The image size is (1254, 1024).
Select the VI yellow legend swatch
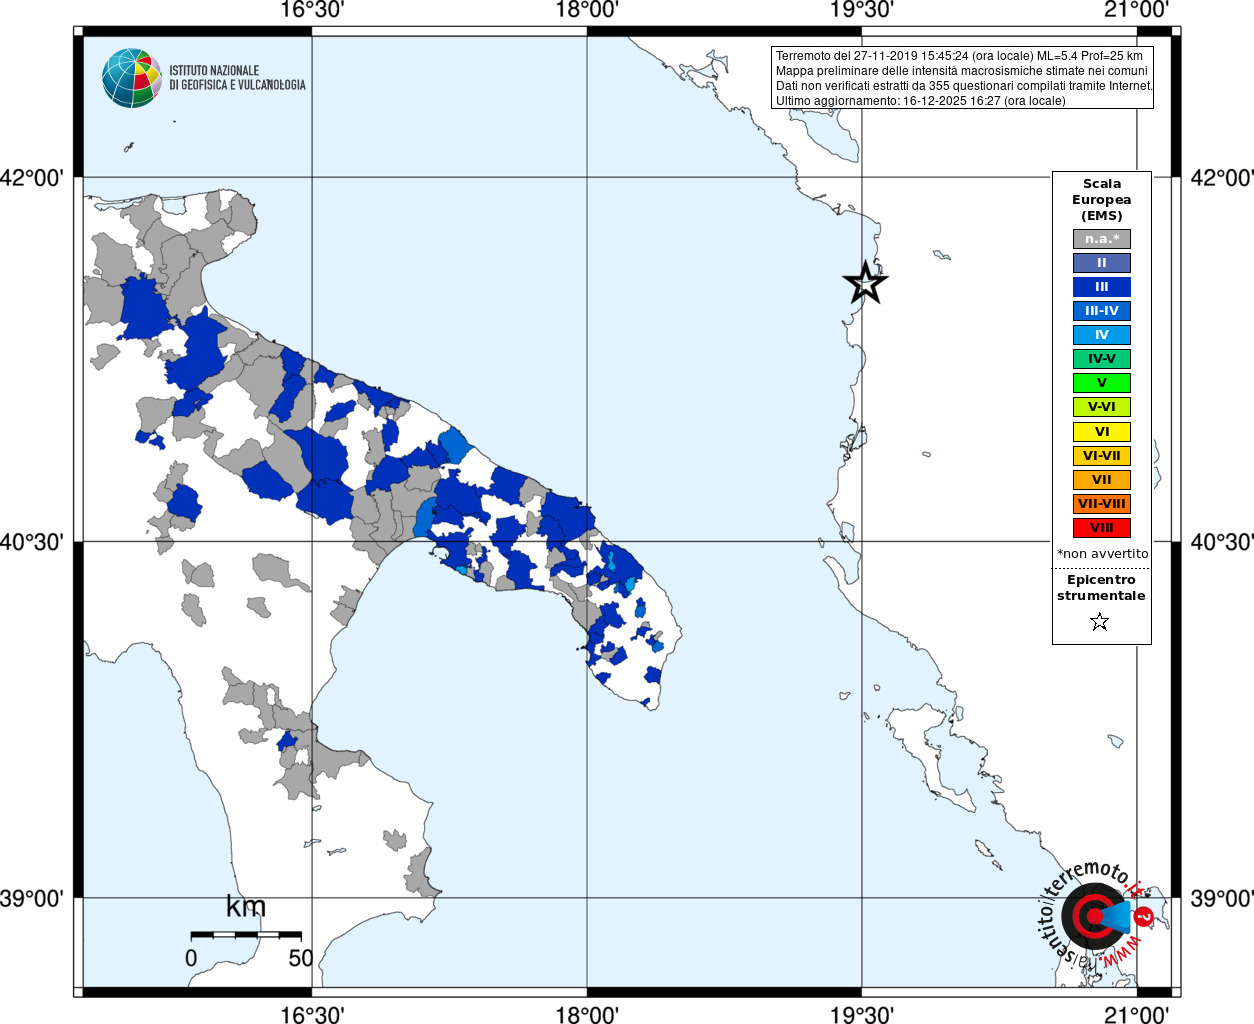tap(1102, 432)
